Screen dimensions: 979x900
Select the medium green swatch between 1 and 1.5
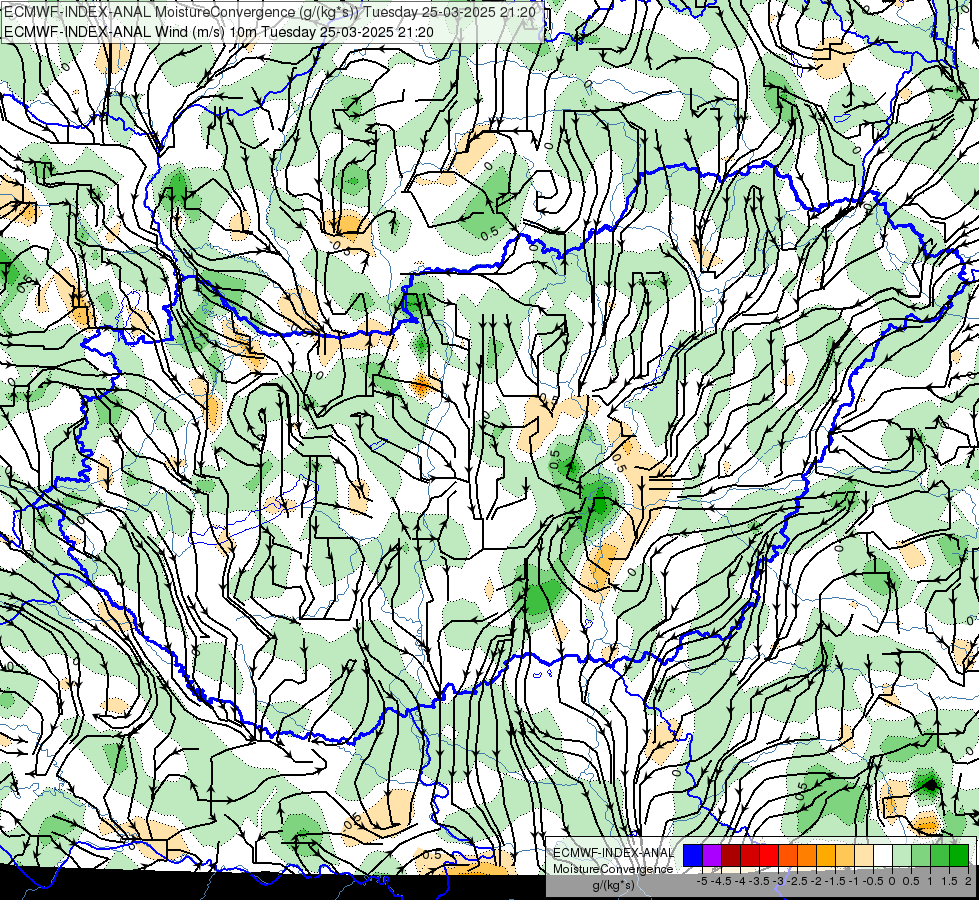940,855
